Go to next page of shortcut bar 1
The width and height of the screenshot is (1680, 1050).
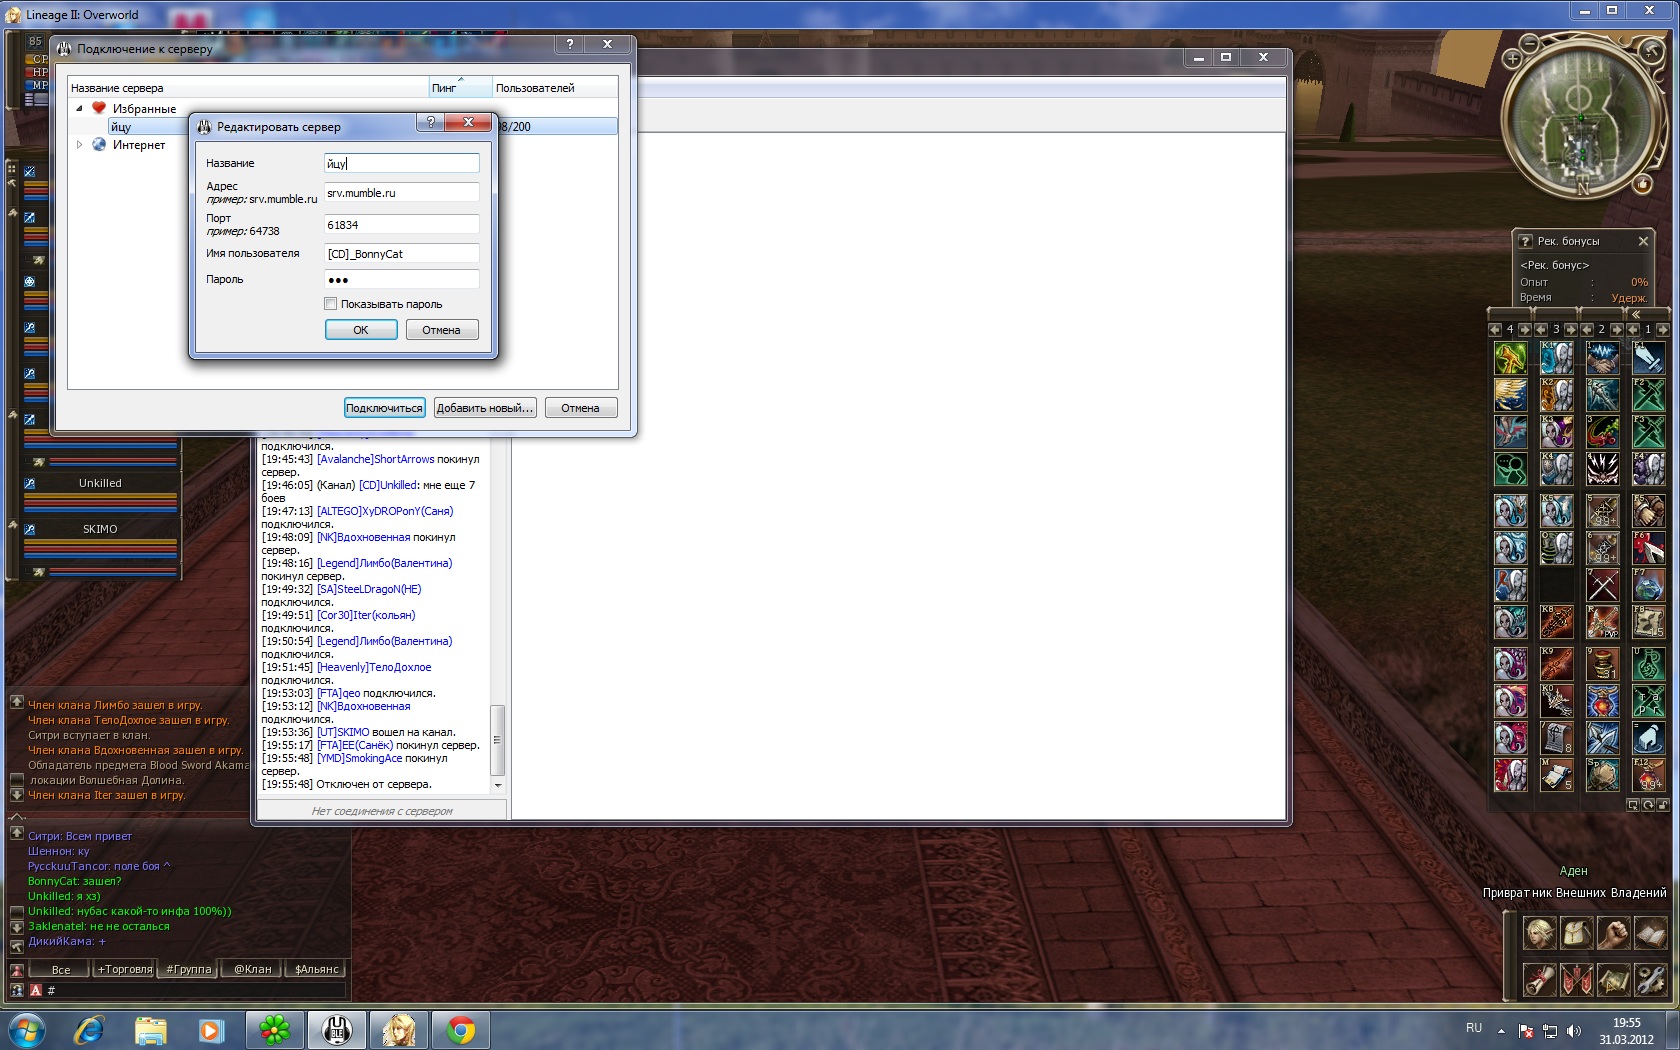(1663, 329)
